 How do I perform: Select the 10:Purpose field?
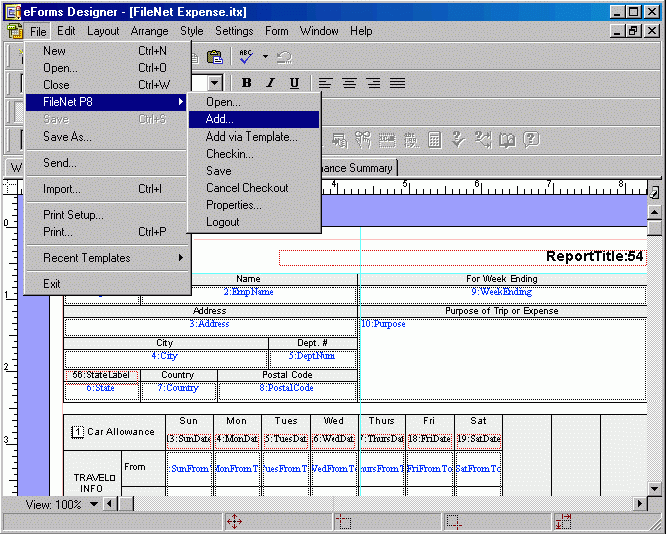[503, 360]
